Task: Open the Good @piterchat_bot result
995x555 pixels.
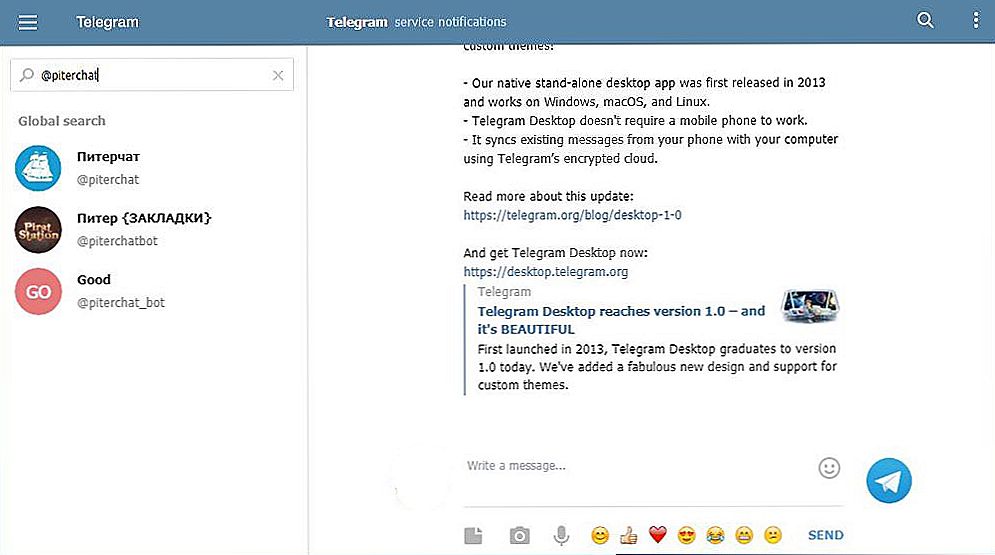Action: (155, 291)
